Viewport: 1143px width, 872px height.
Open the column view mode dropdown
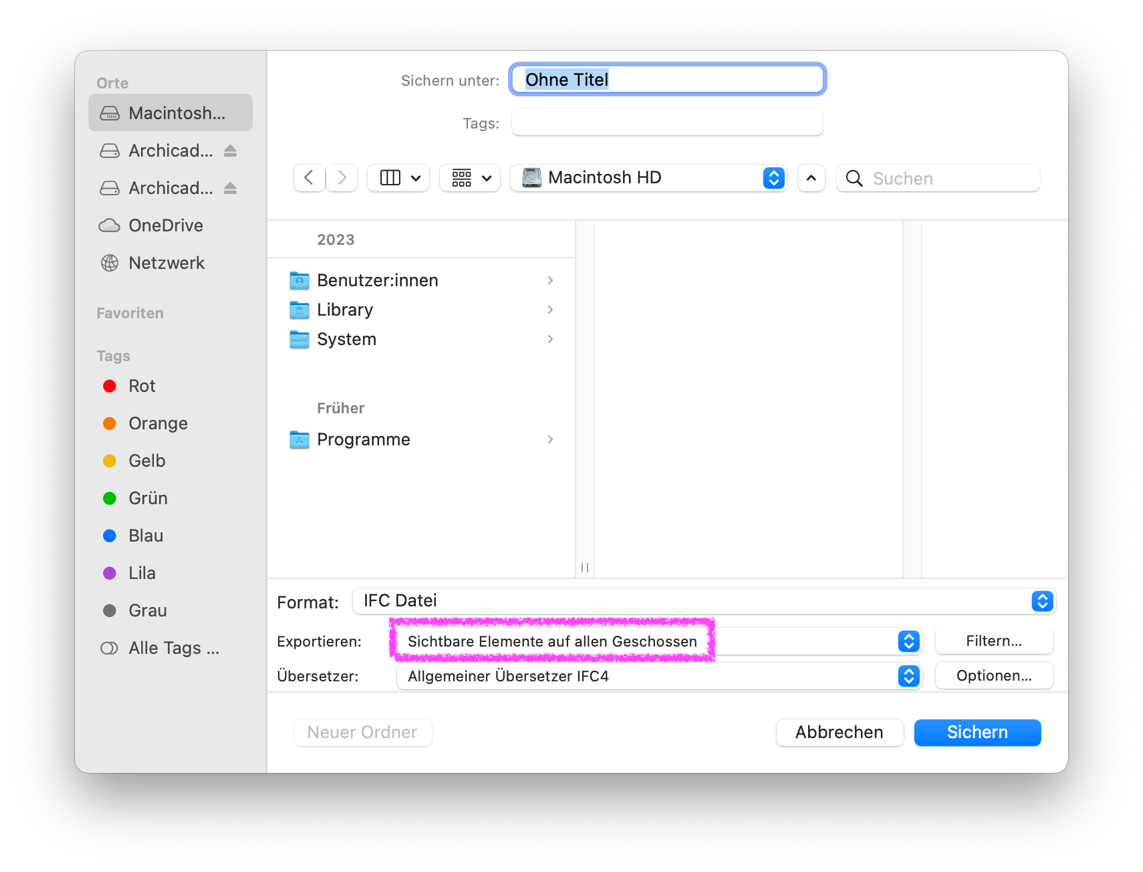399,178
